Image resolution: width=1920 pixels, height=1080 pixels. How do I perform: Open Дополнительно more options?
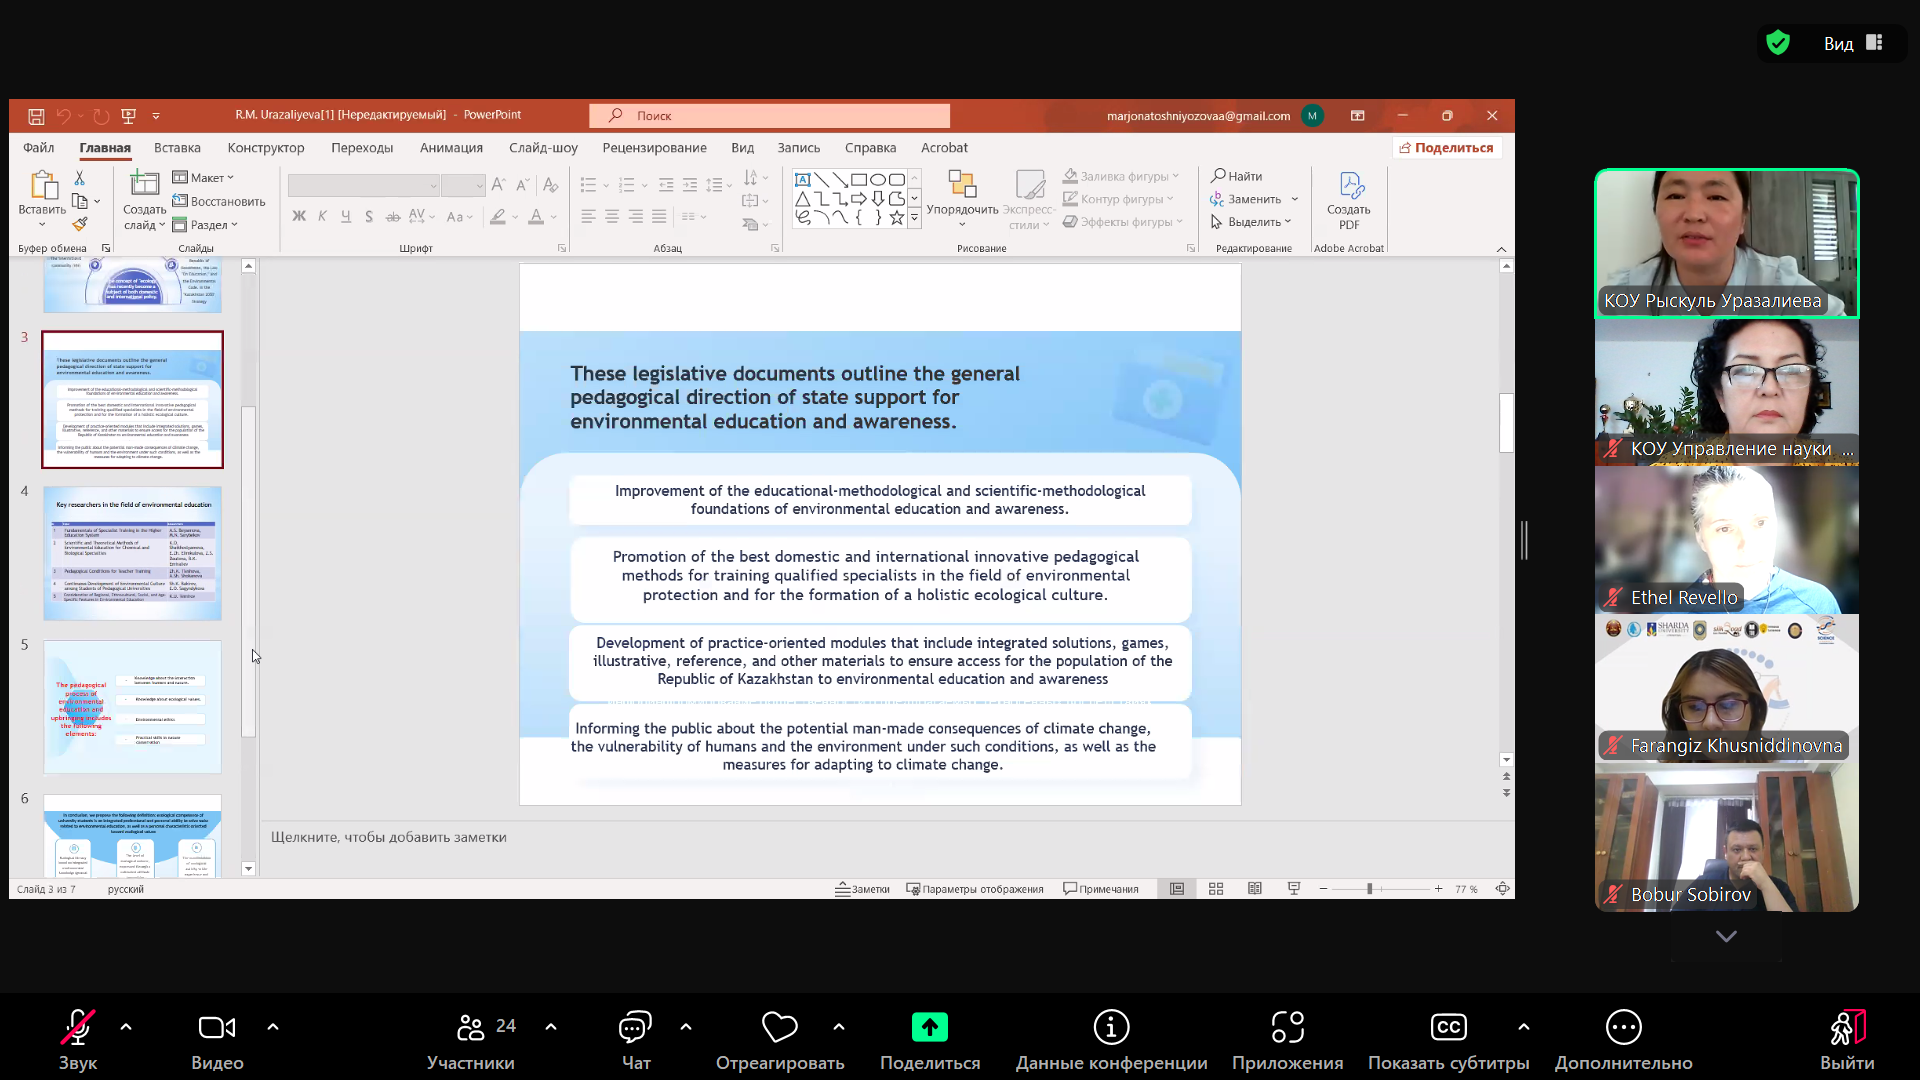click(1624, 1040)
